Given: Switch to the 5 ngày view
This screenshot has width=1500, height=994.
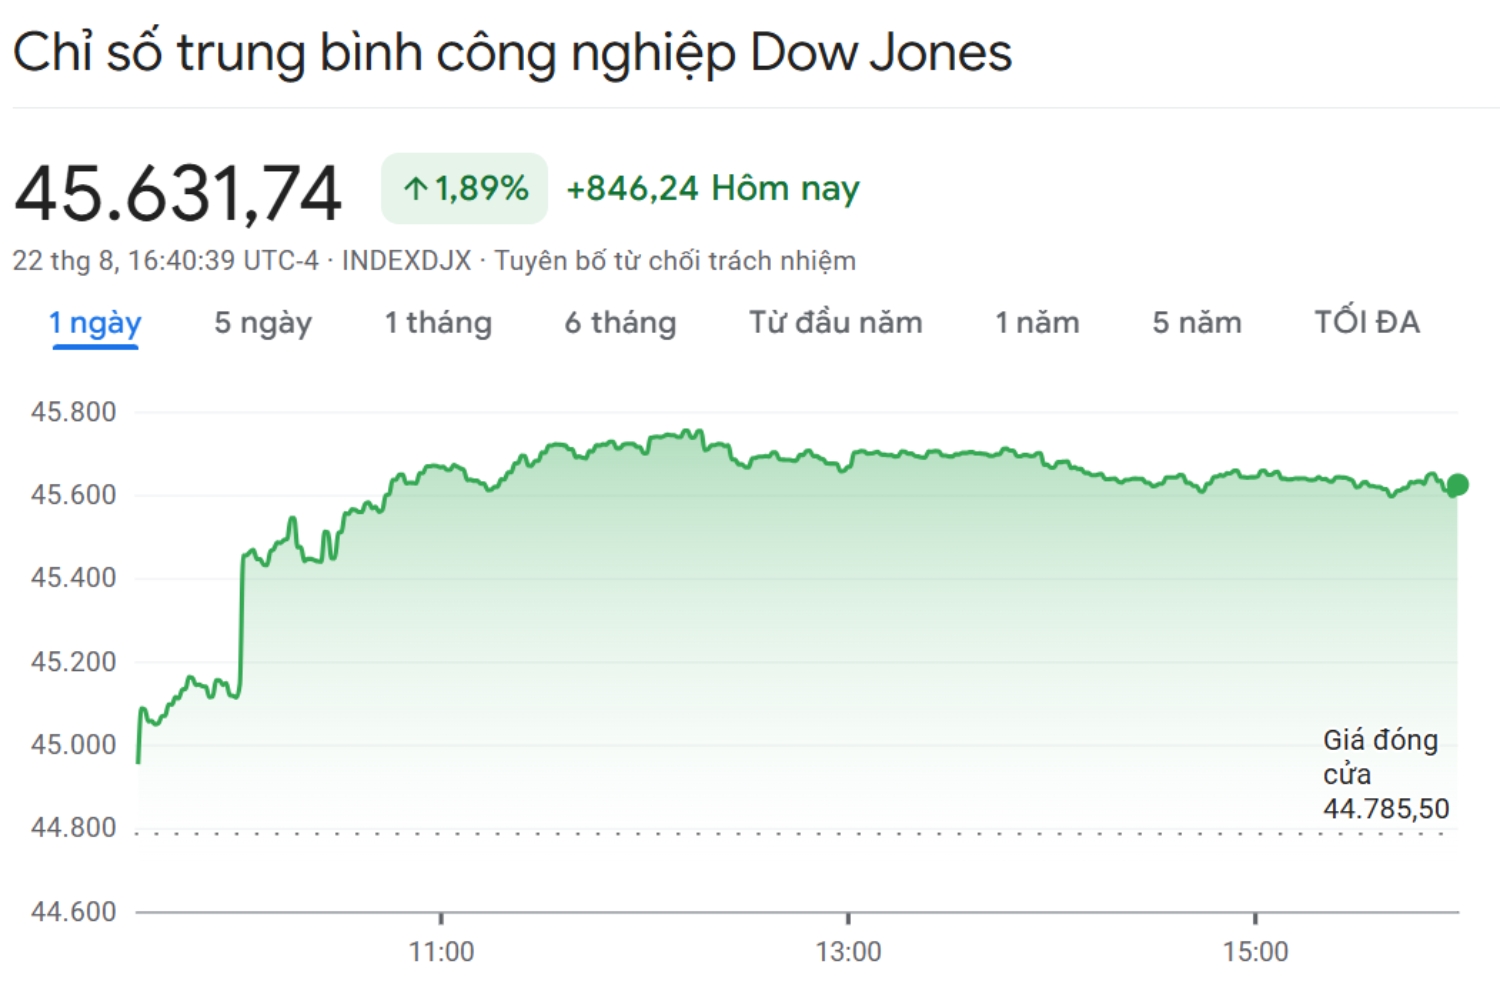Looking at the screenshot, I should point(261,322).
